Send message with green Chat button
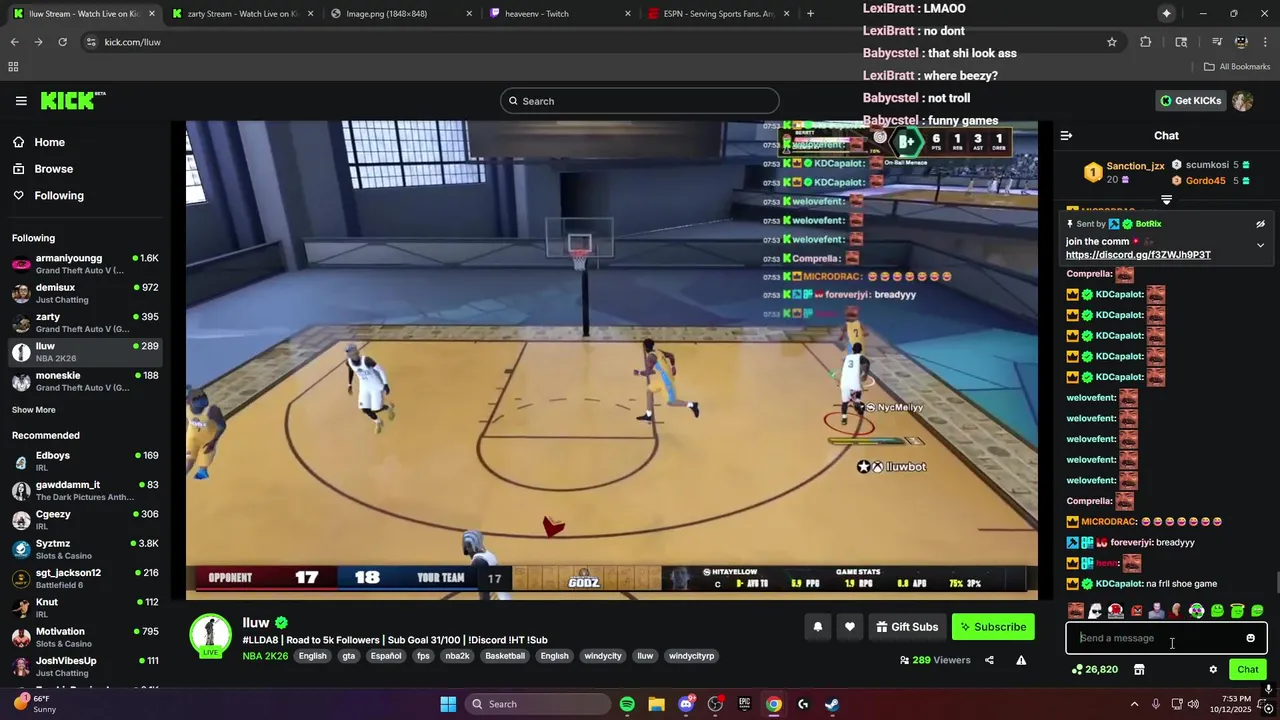The image size is (1280, 720). click(1248, 670)
